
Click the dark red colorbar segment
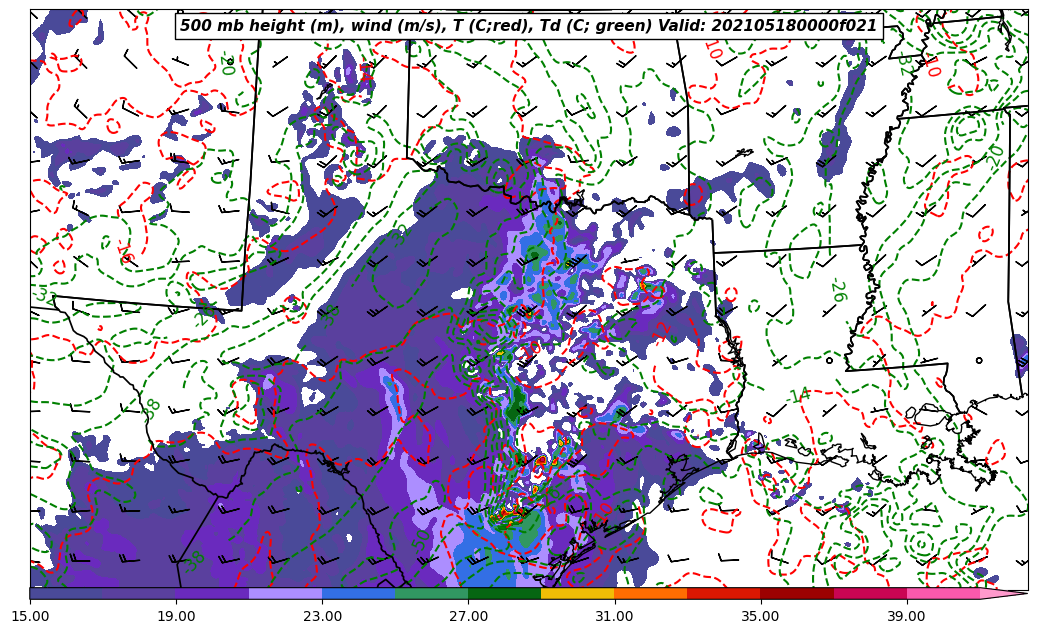point(796,593)
